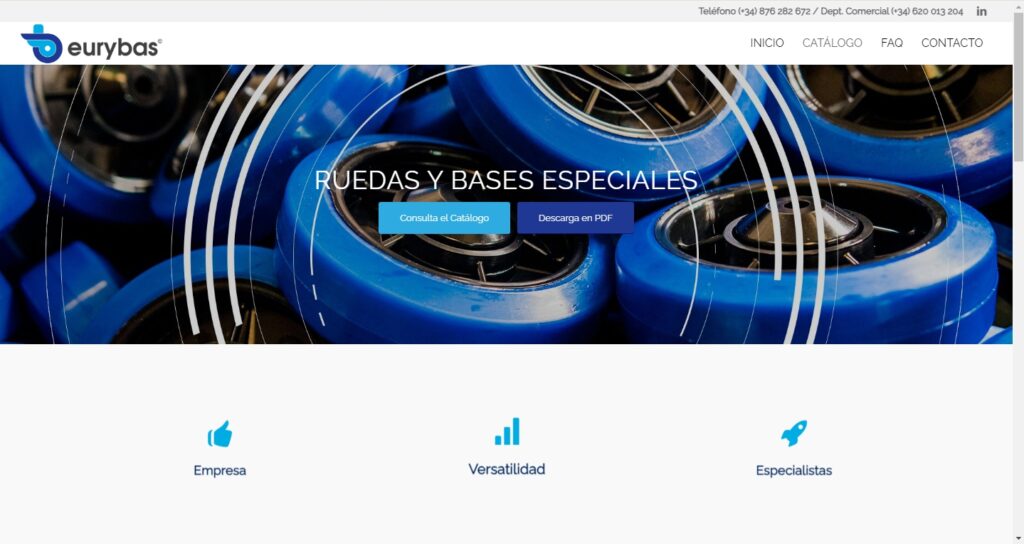Open the Especialistas heading link
Image resolution: width=1024 pixels, height=544 pixels.
pyautogui.click(x=793, y=470)
